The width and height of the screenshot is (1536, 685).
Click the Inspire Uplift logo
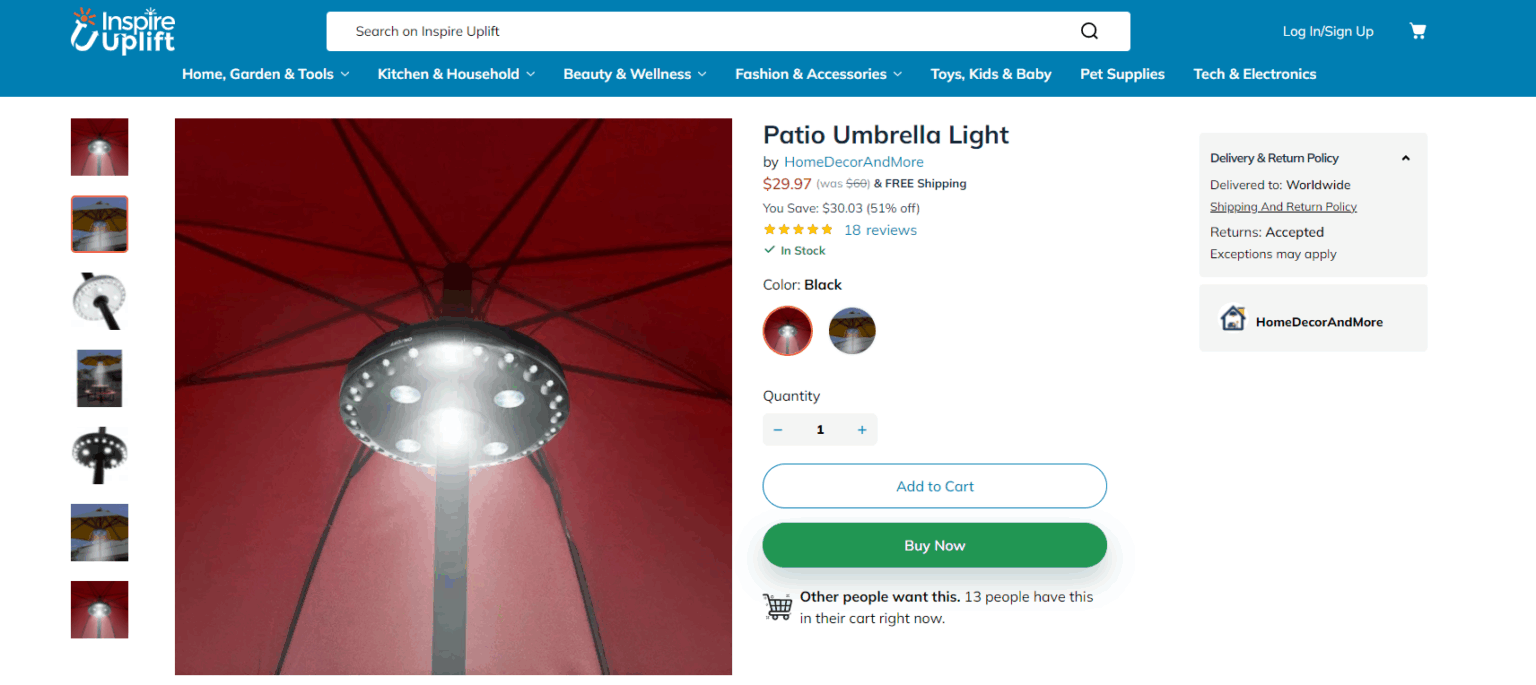[122, 30]
